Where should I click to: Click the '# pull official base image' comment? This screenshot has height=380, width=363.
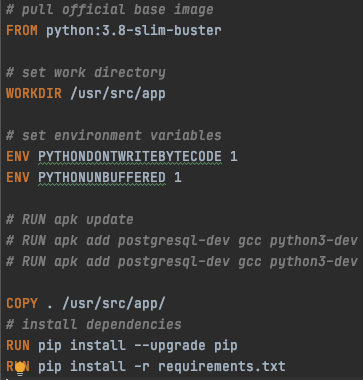coord(110,10)
